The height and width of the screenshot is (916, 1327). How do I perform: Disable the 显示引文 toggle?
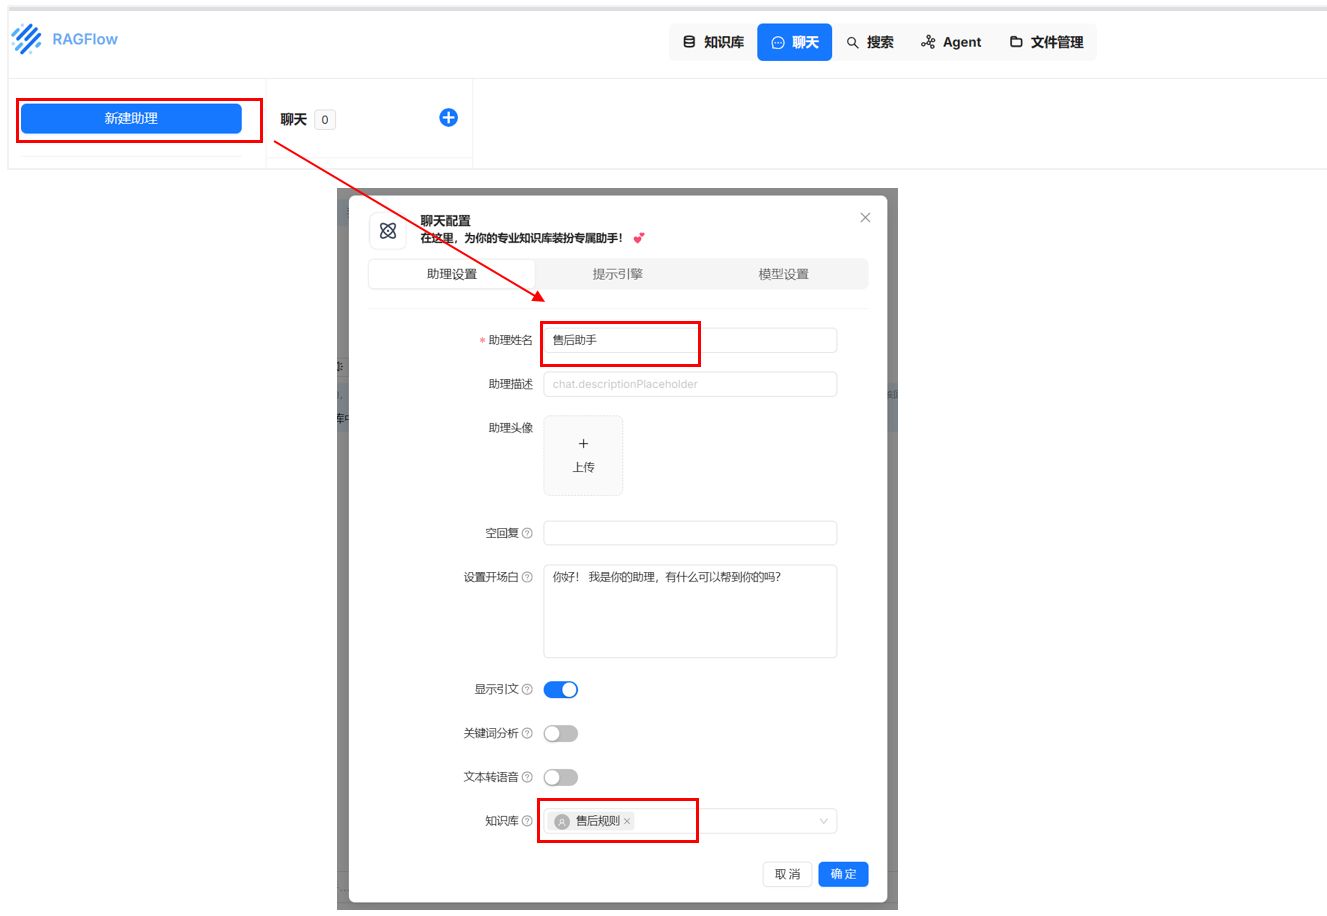(x=560, y=689)
